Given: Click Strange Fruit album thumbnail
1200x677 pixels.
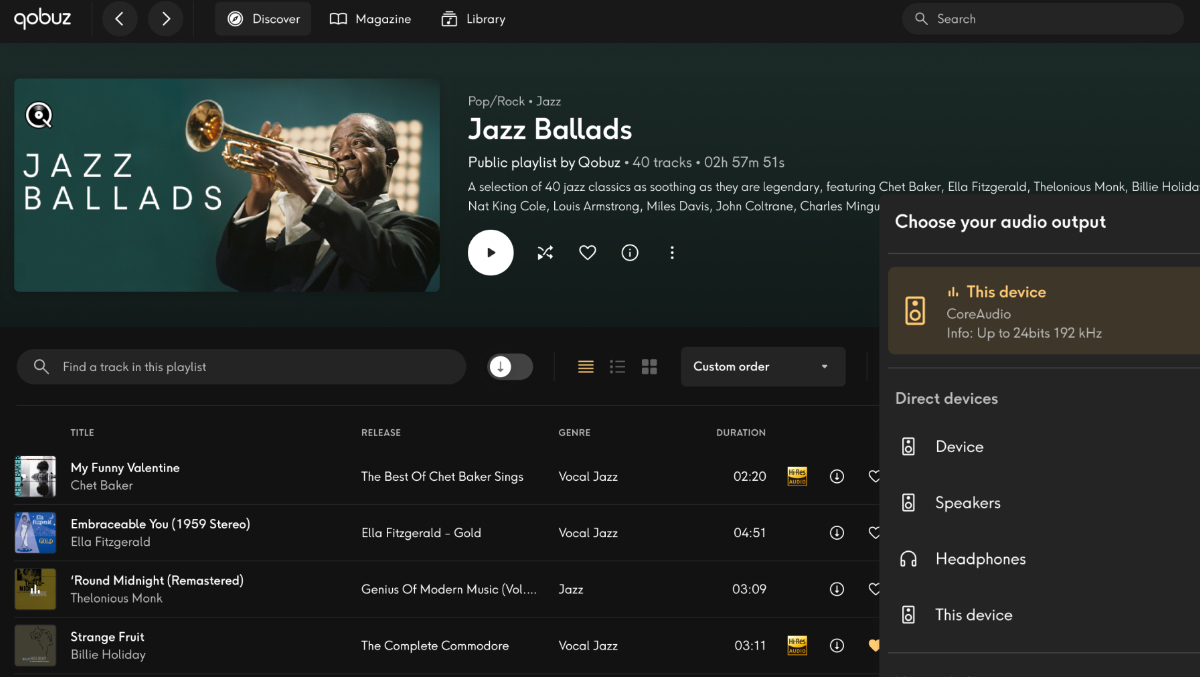Looking at the screenshot, I should [x=35, y=645].
